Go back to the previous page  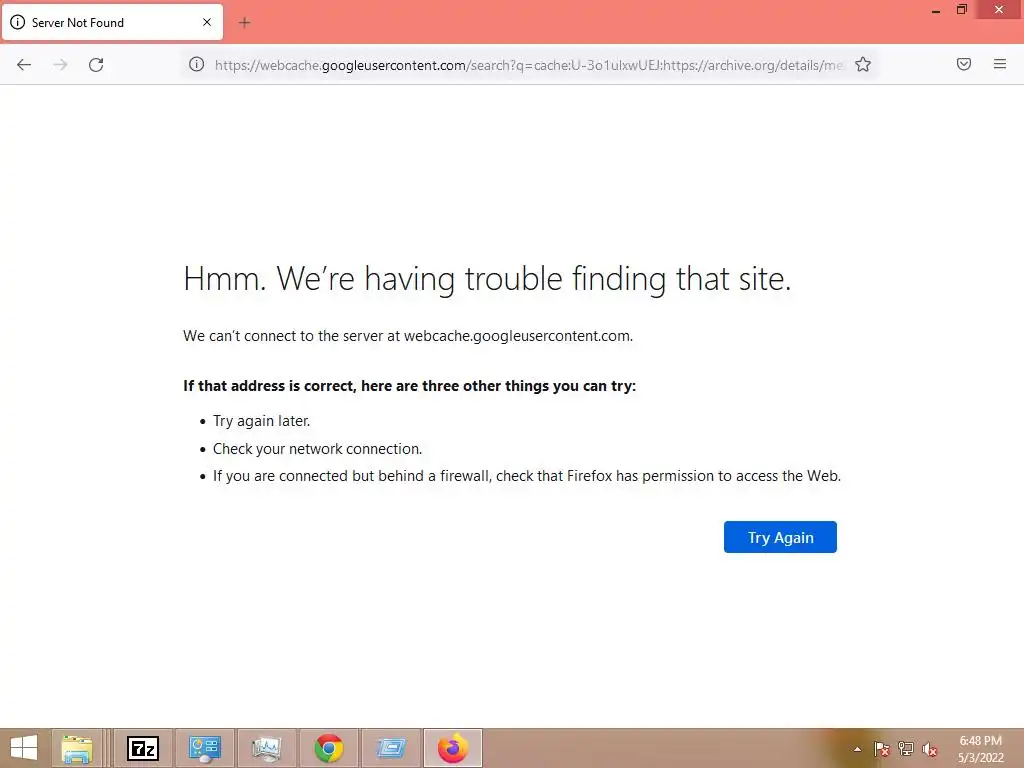(24, 65)
